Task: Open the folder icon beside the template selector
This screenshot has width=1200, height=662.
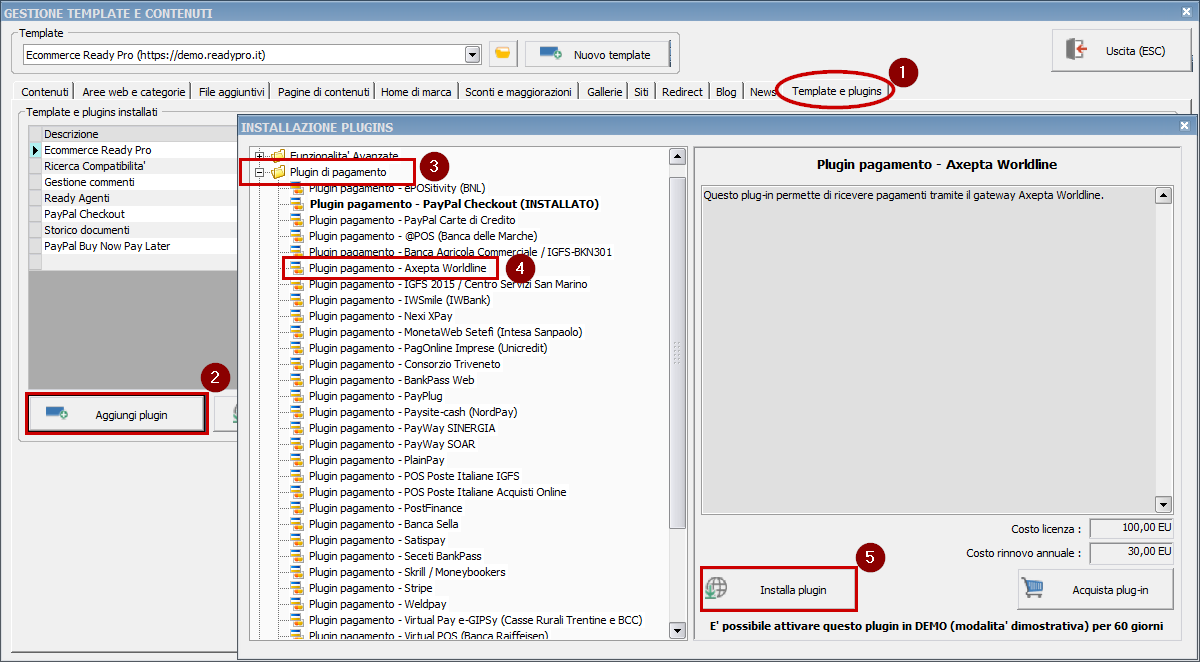Action: [x=501, y=54]
